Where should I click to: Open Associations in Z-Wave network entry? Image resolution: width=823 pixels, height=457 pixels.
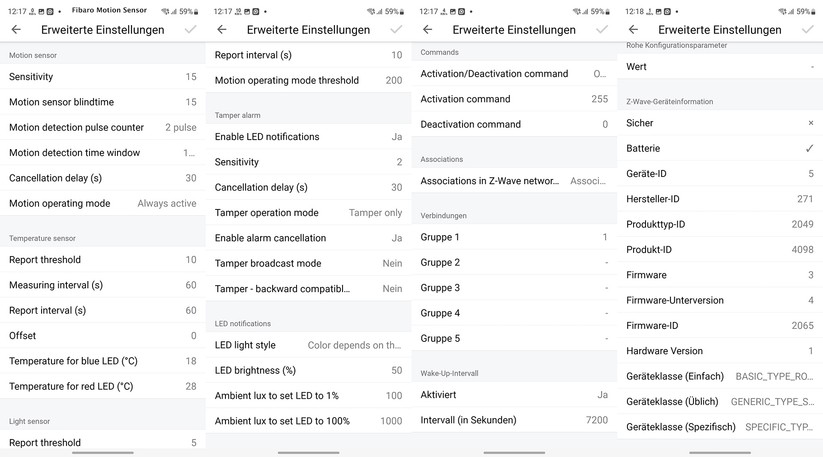[514, 181]
